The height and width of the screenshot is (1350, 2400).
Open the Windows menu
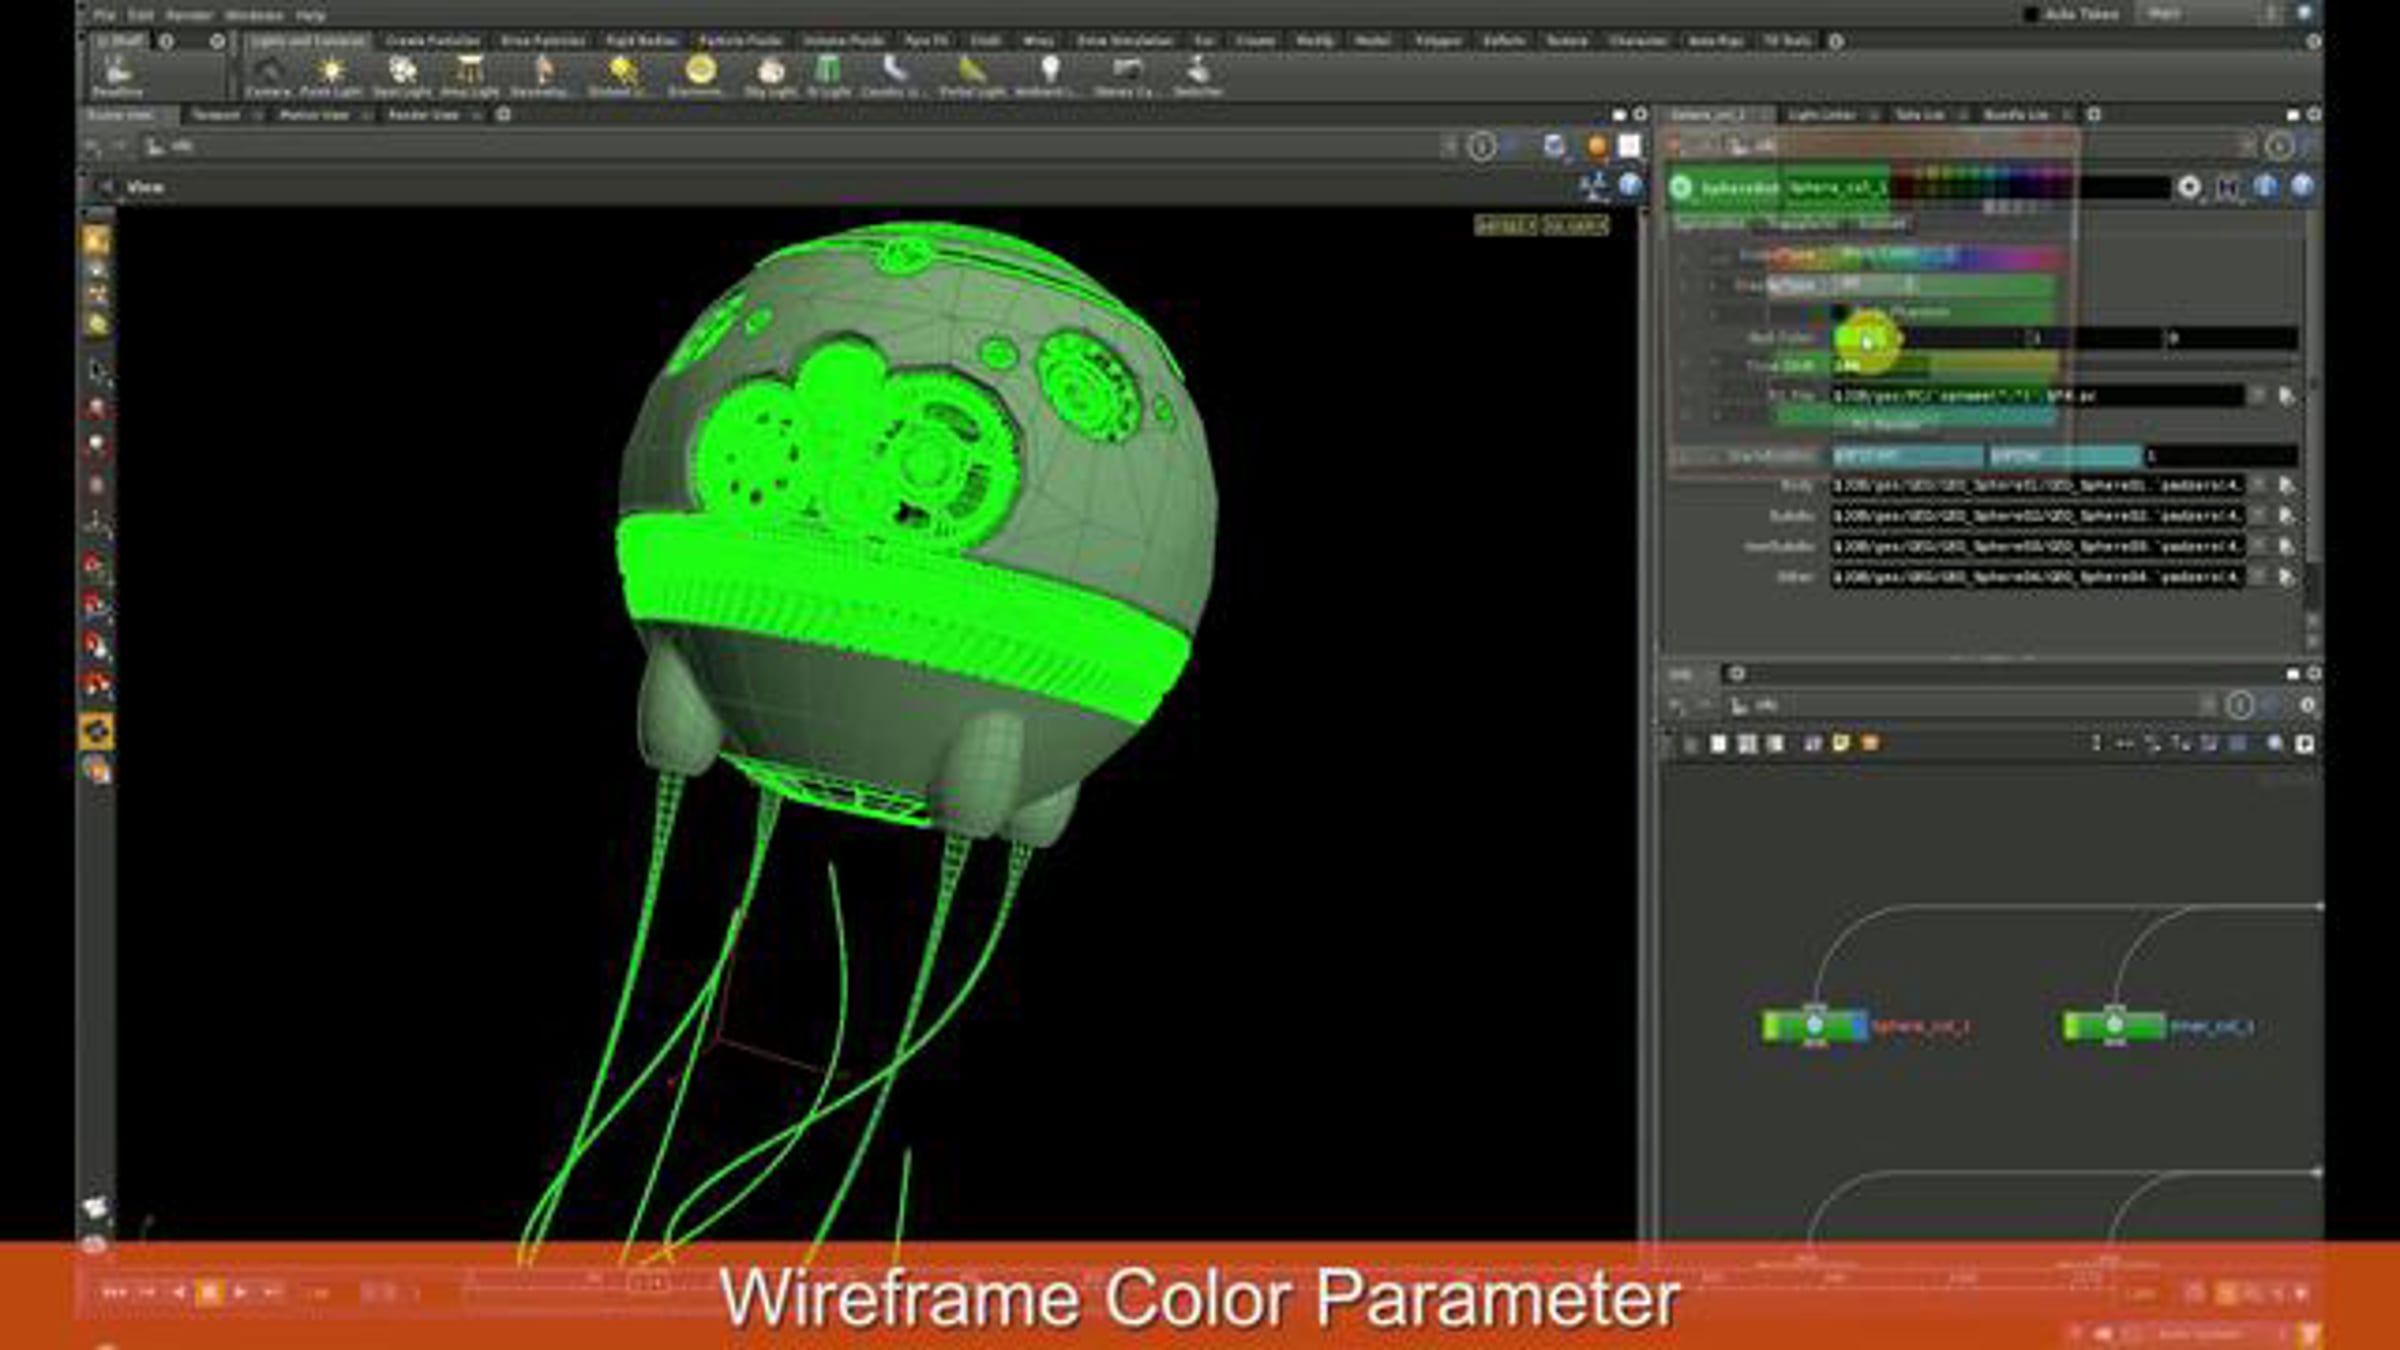(x=254, y=15)
